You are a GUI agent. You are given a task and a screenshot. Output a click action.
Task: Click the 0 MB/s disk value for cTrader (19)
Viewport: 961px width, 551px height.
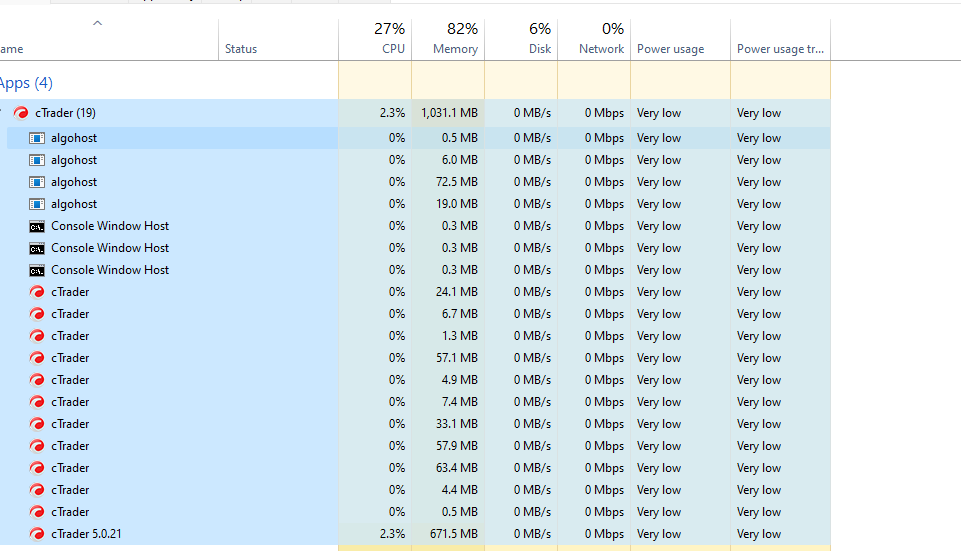(x=533, y=113)
